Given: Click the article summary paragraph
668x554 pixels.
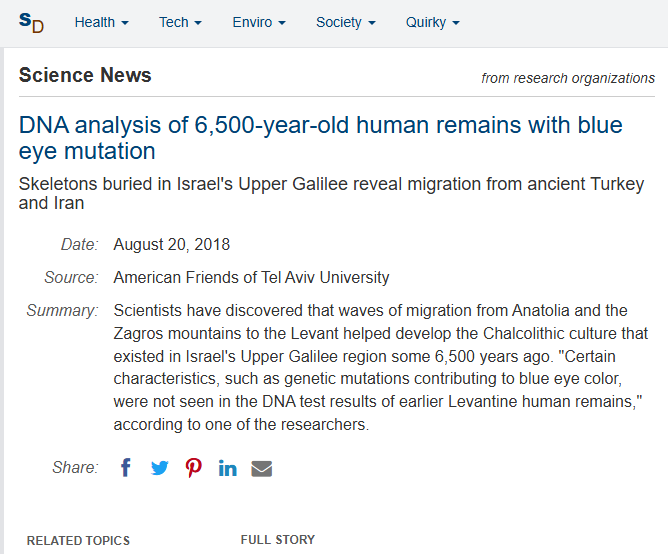Looking at the screenshot, I should coord(380,367).
